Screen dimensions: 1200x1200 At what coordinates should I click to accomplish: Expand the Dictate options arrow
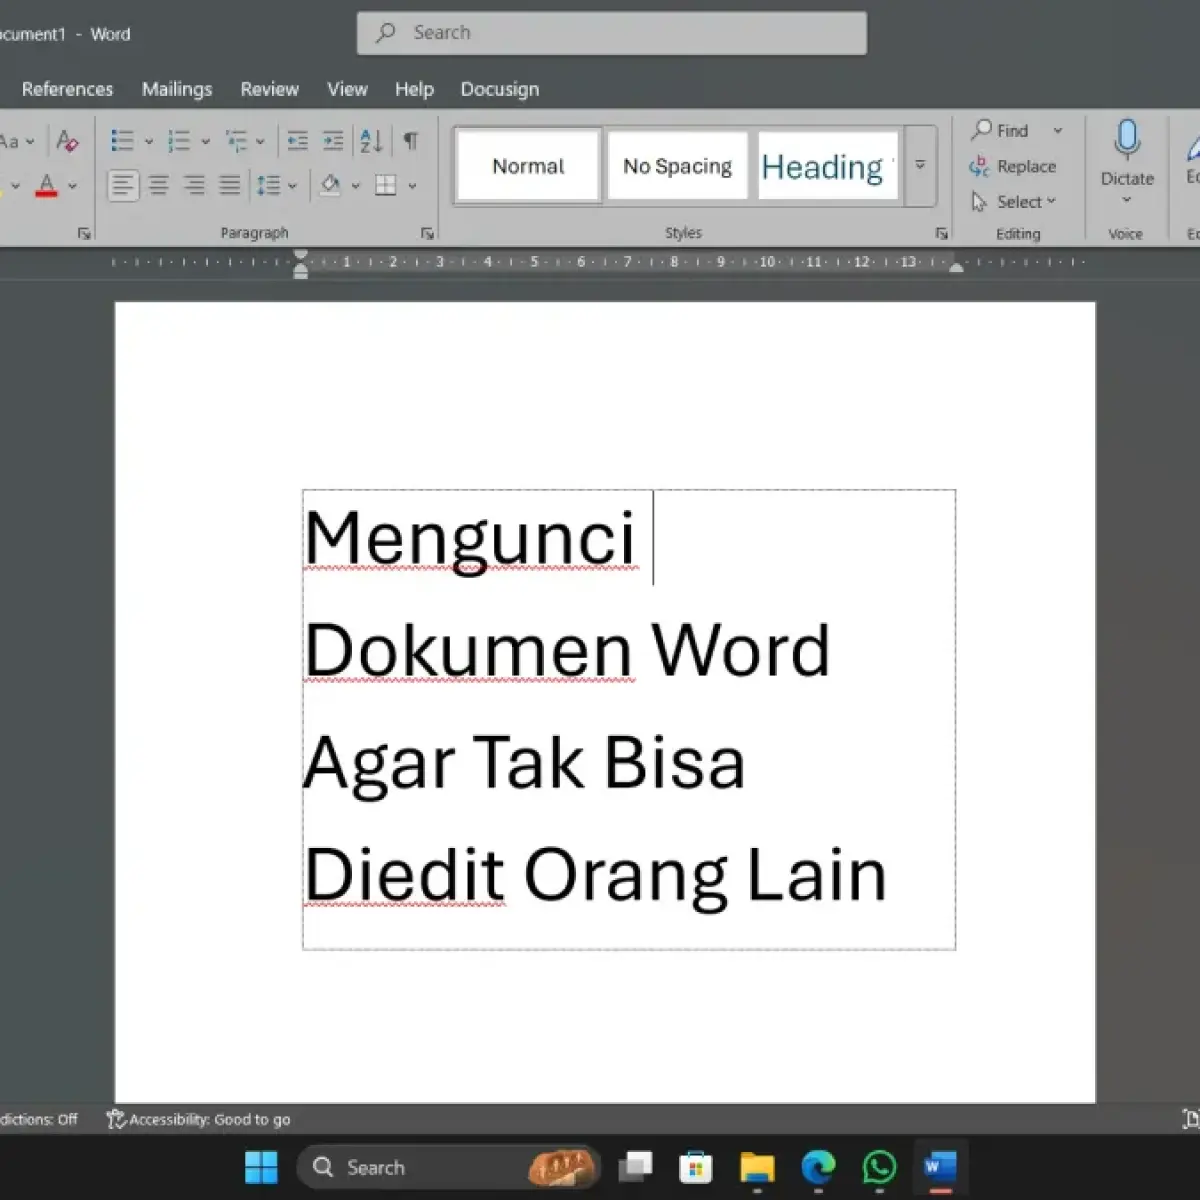[x=1127, y=201]
